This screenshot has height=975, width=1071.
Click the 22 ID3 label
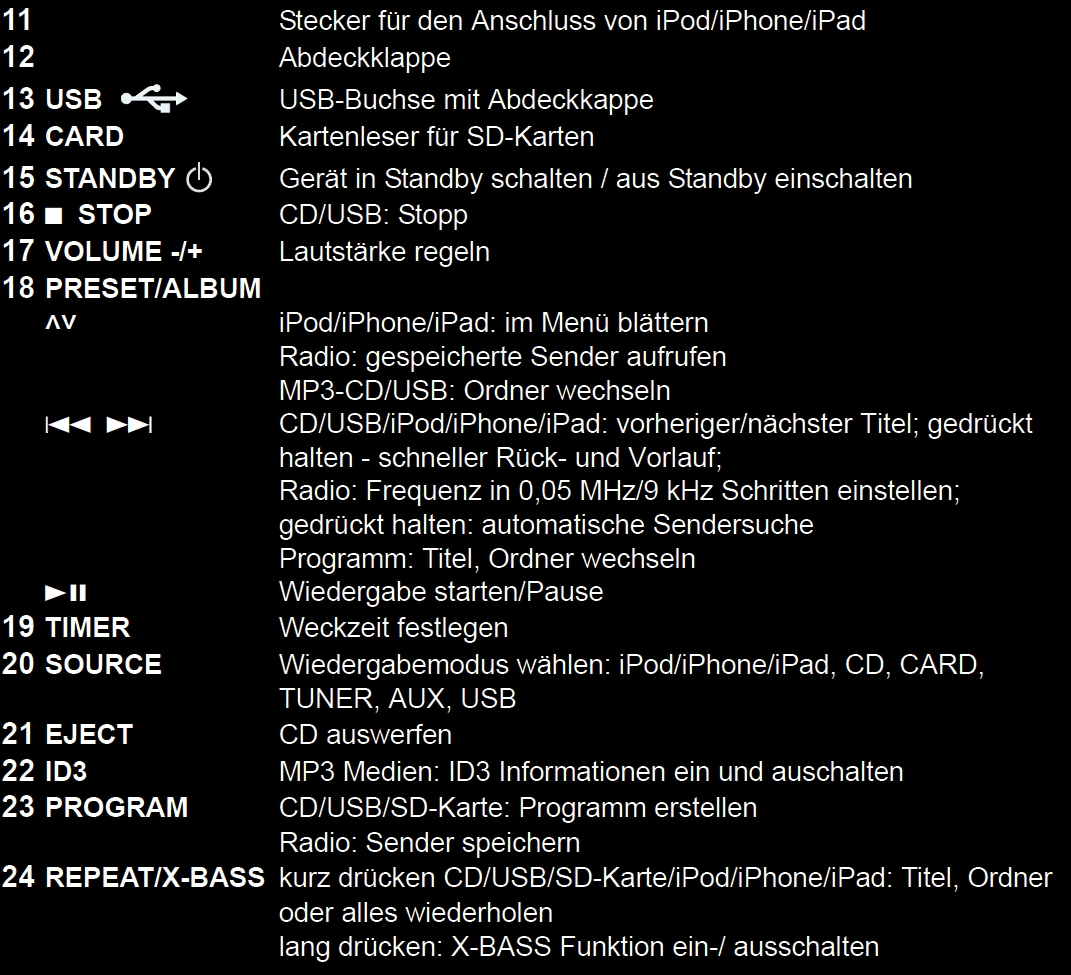(x=44, y=771)
